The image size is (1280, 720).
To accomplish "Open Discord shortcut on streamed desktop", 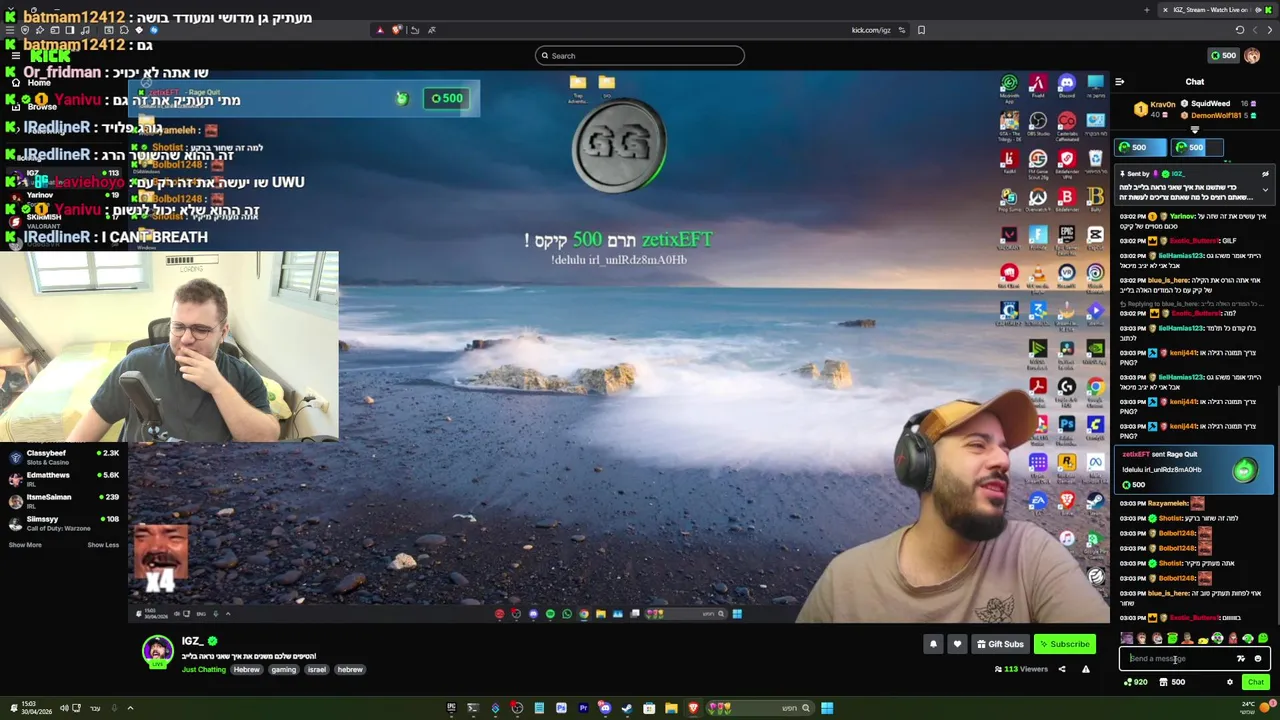I will 1067,83.
